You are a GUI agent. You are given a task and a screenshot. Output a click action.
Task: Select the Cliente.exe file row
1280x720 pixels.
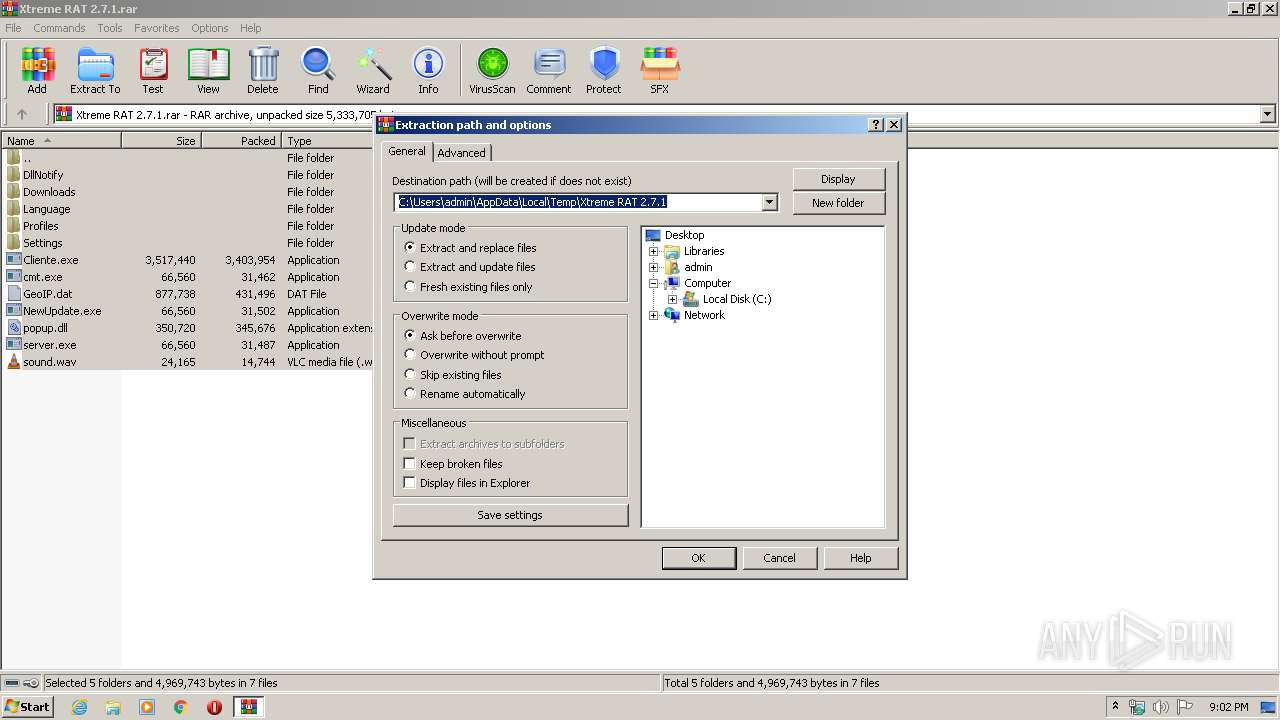point(188,260)
